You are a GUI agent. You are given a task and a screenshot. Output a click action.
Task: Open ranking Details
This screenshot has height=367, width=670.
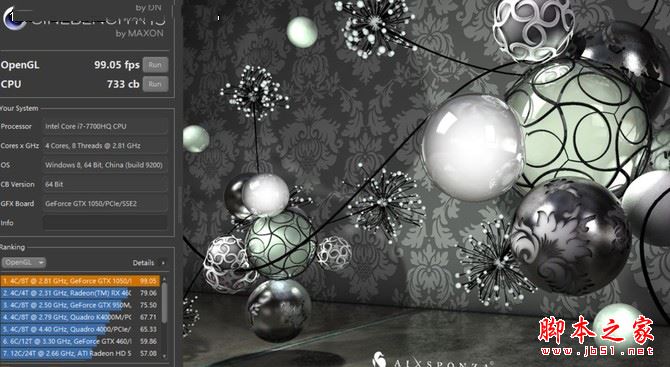143,263
